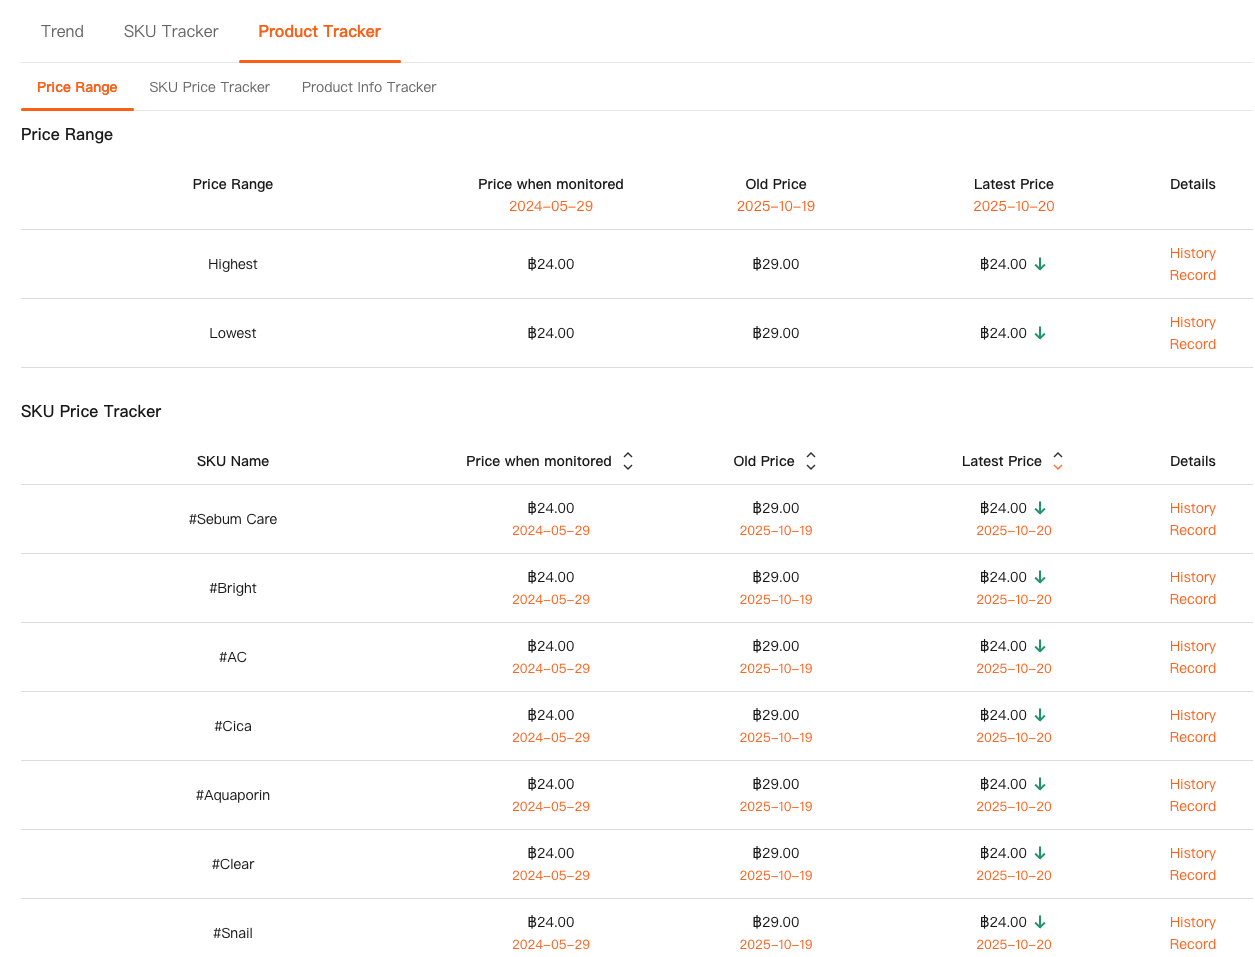This screenshot has height=957, width=1255.
Task: Select the Product Tracker tab
Action: point(319,31)
